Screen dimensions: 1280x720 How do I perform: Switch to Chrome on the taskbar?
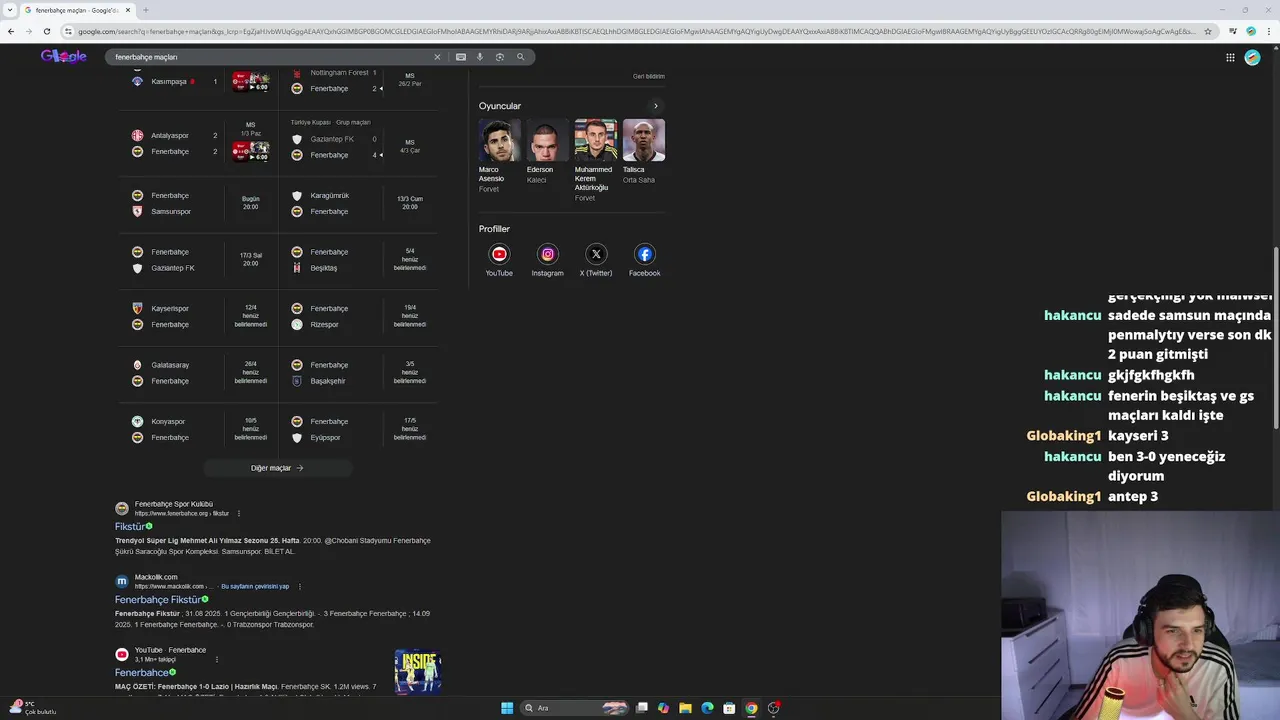point(751,708)
